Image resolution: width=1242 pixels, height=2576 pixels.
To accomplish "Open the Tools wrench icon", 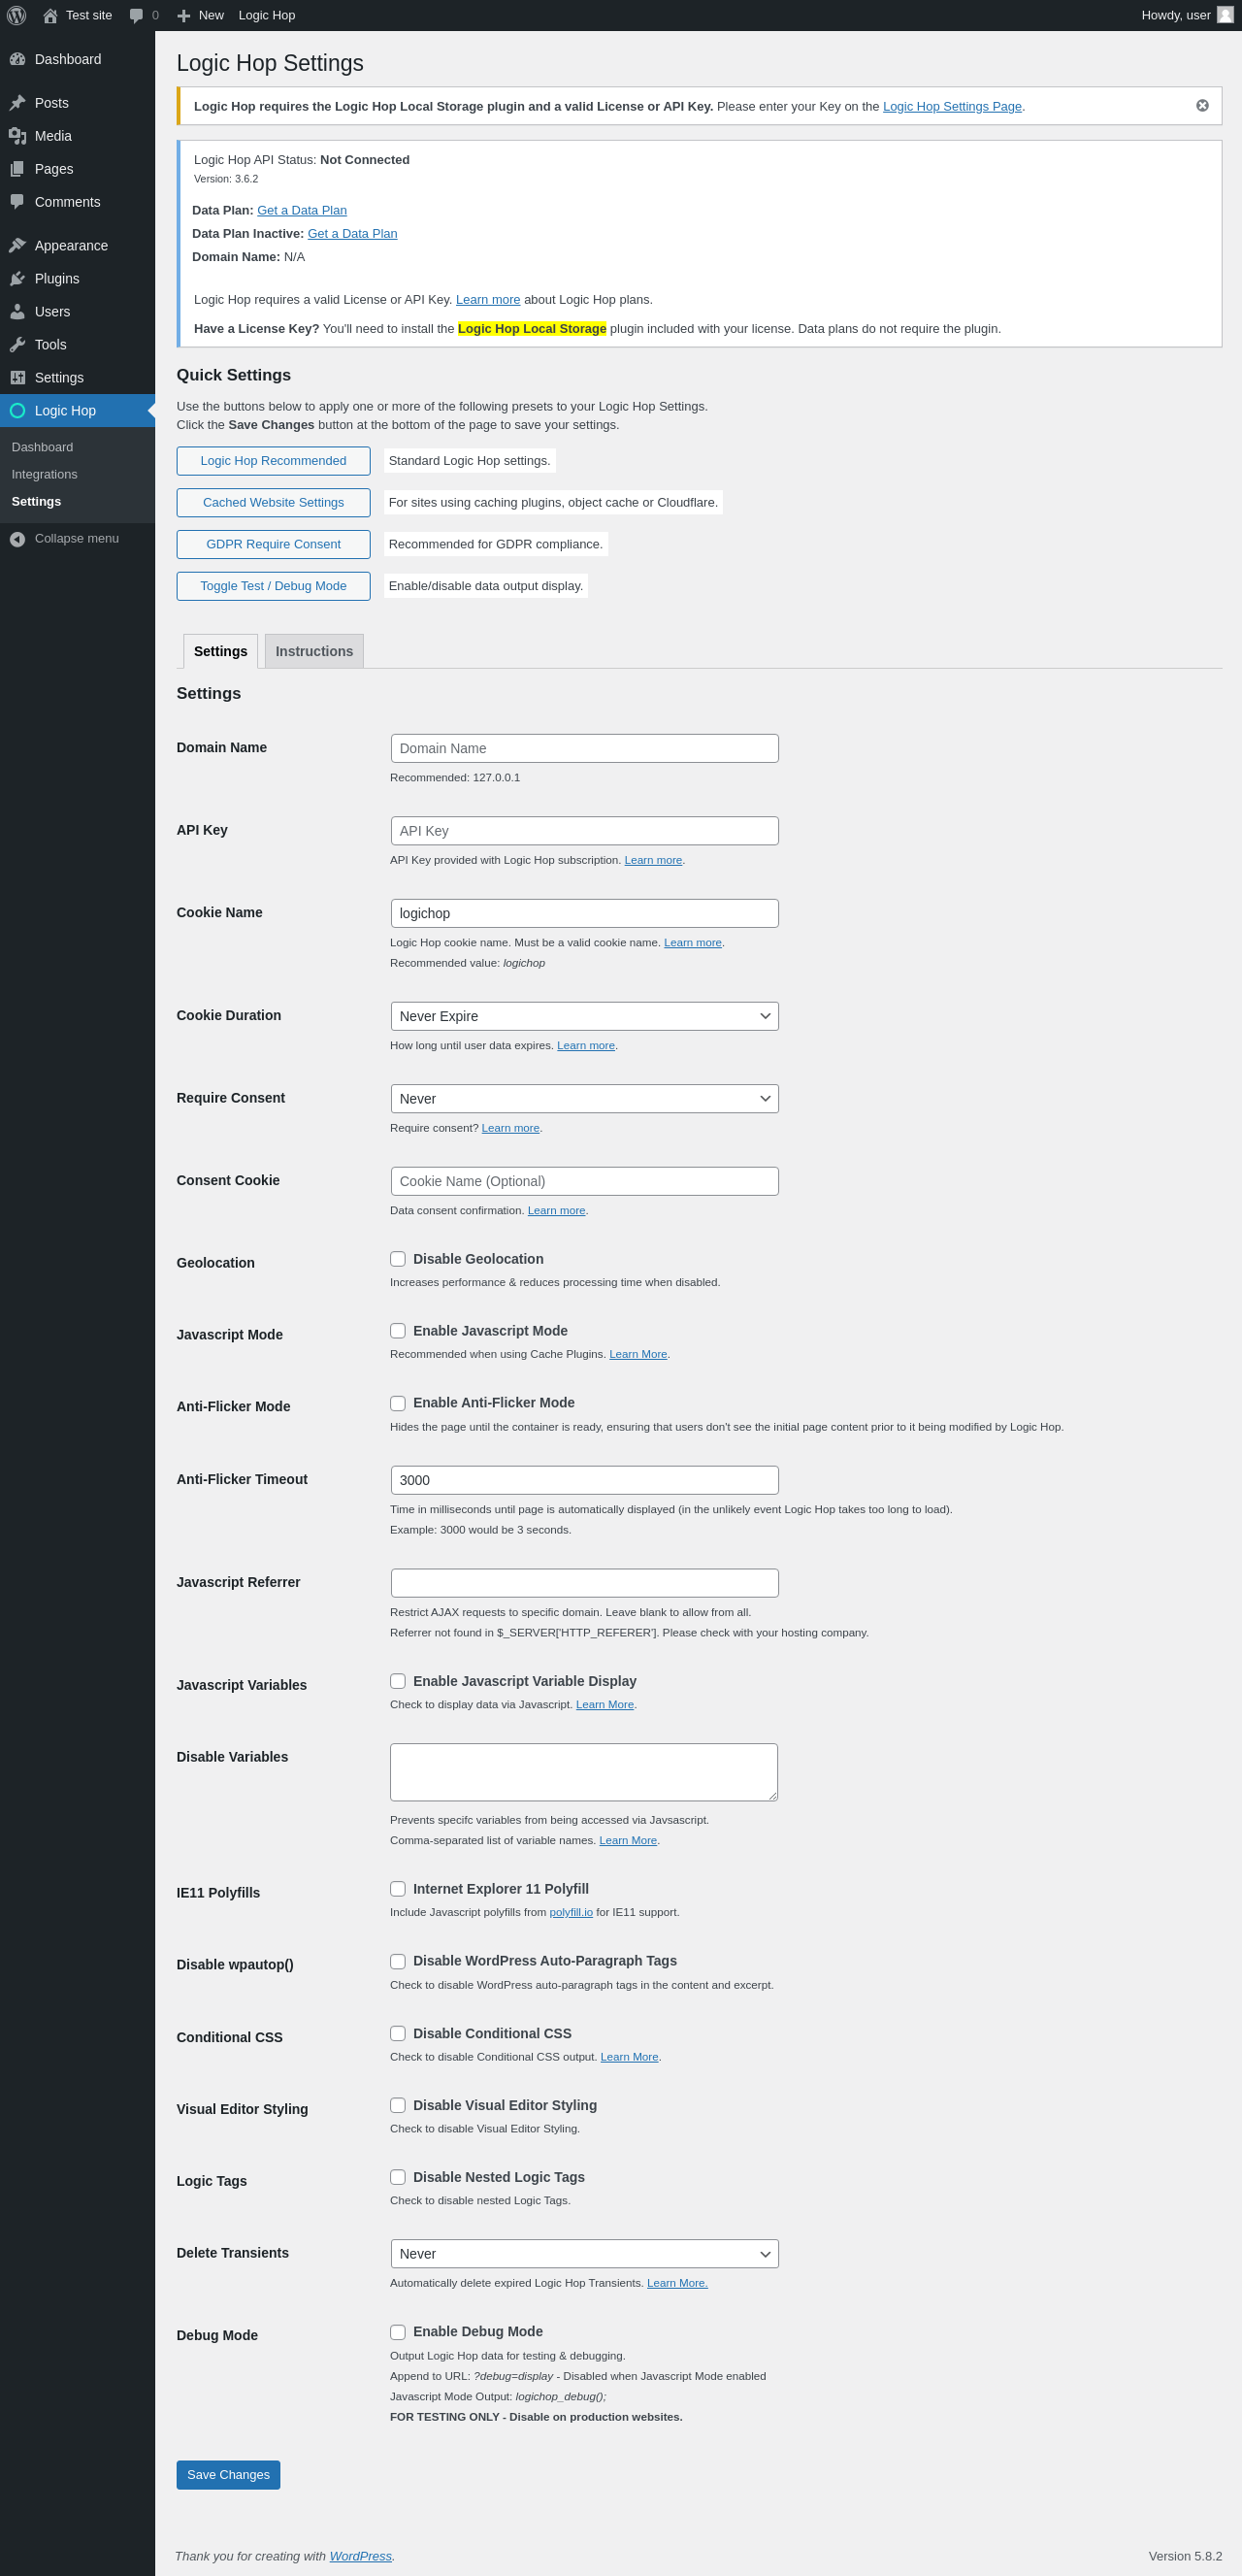I will [x=17, y=345].
